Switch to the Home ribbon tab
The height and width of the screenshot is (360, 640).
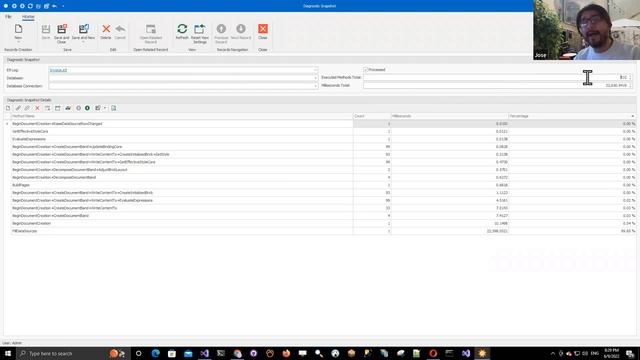pyautogui.click(x=28, y=17)
